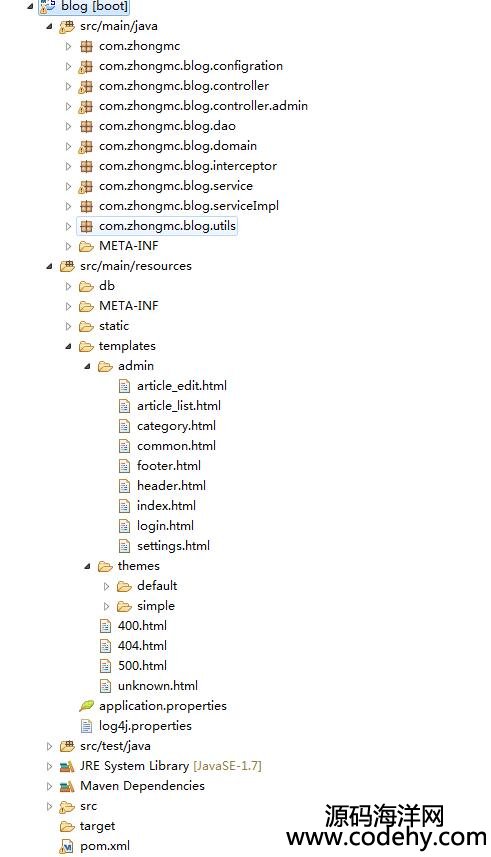The image size is (491, 857).
Task: Expand the default theme folder
Action: [x=107, y=586]
